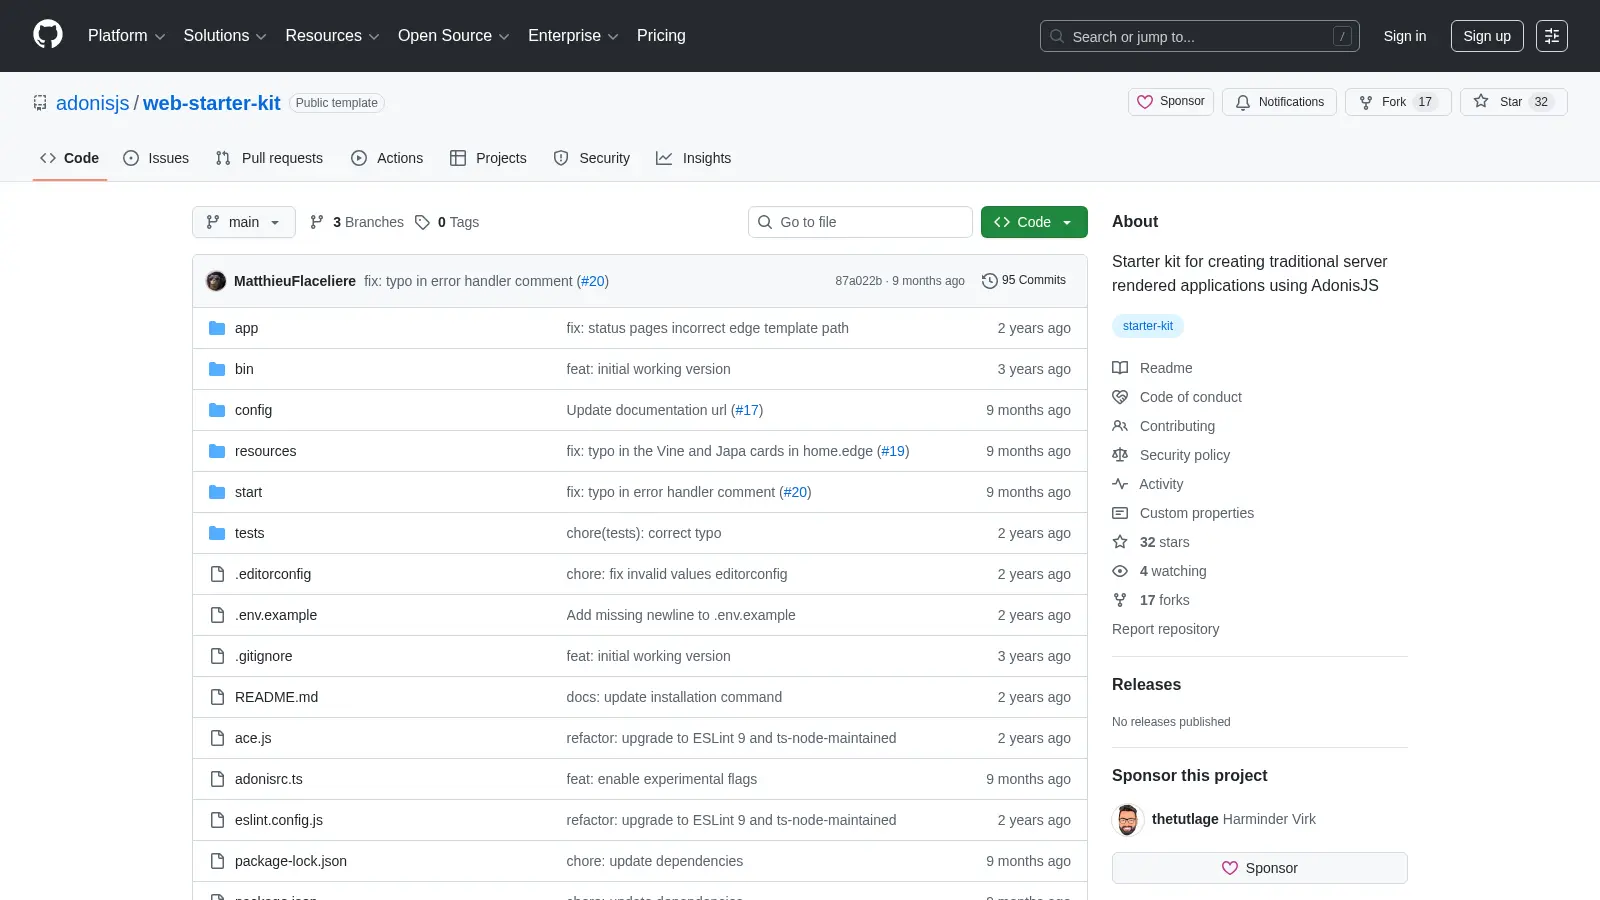
Task: Click the MatthieuFlaceliere avatar
Action: tap(216, 281)
